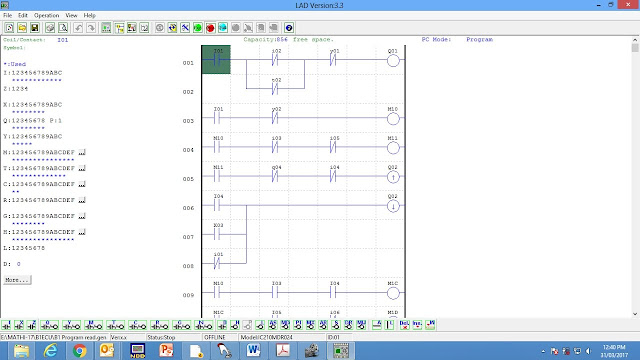The height and width of the screenshot is (360, 640).
Task: Select the M11 coil on rung 004
Action: coord(393,148)
